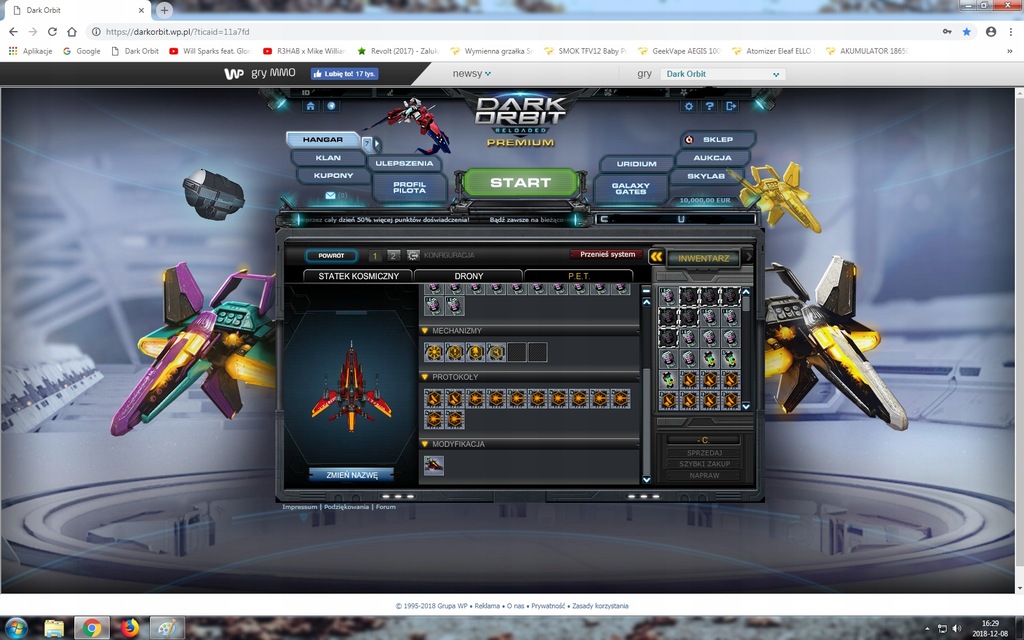Open the ULEPSZENIA menu item
The width and height of the screenshot is (1024, 640).
coord(404,163)
